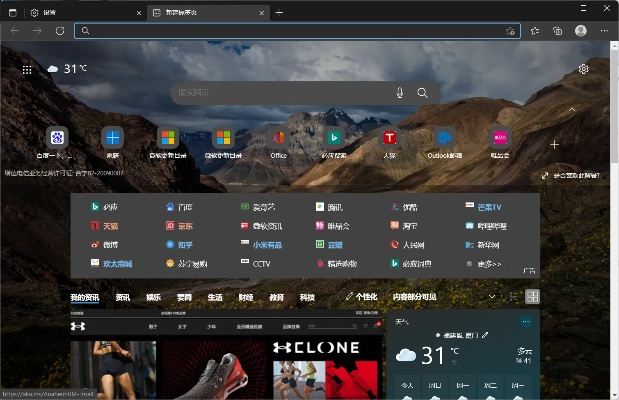619x400 pixels.
Task: Click the magnifier search button in search box
Action: (423, 93)
